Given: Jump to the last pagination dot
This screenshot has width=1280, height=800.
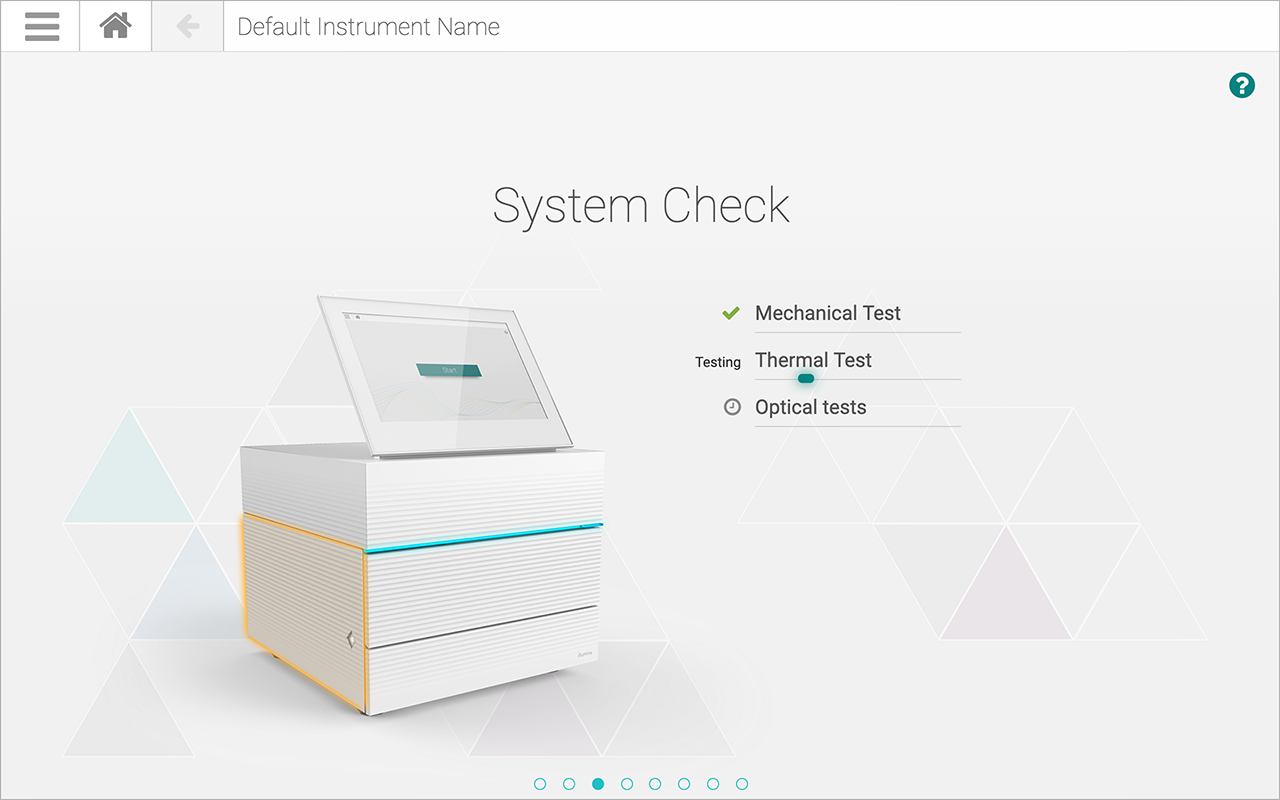Looking at the screenshot, I should 742,784.
